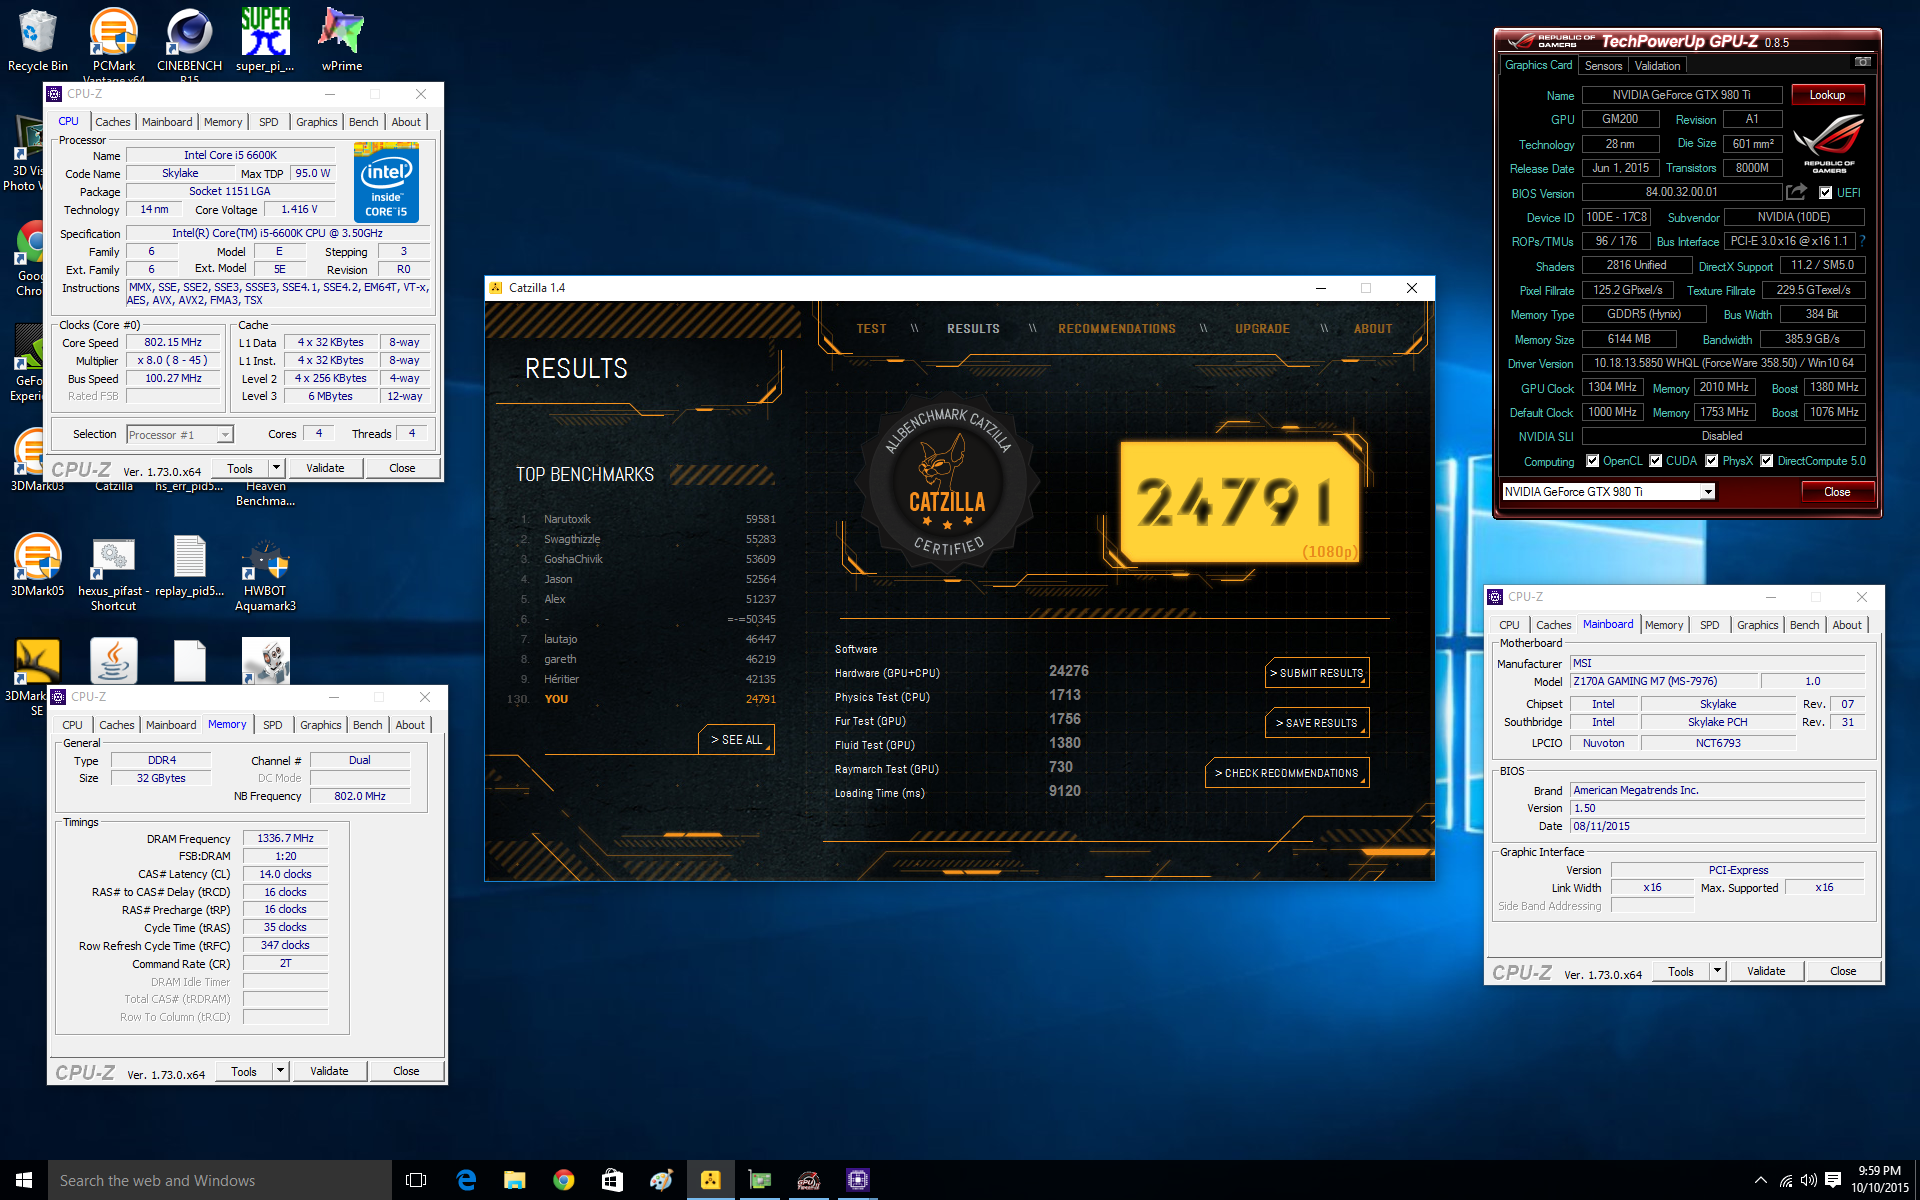Click the Close button in GPU-Z

(x=1837, y=492)
